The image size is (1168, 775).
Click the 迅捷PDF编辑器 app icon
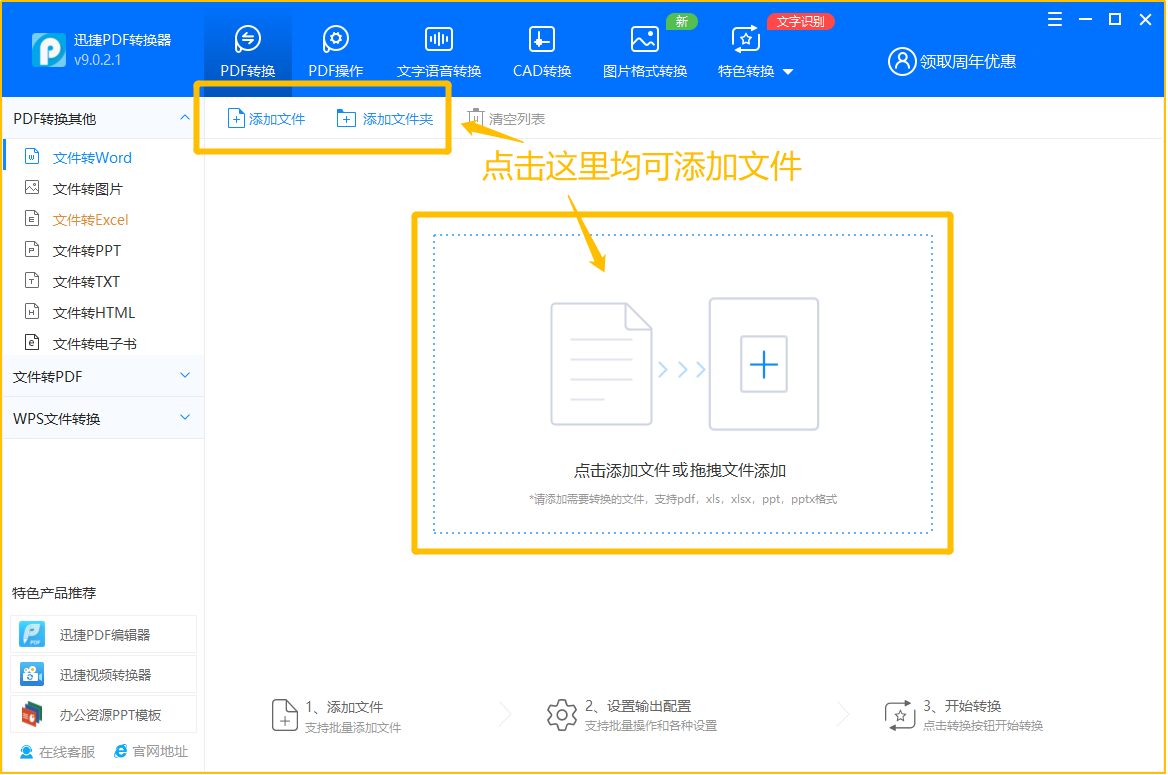coord(32,634)
